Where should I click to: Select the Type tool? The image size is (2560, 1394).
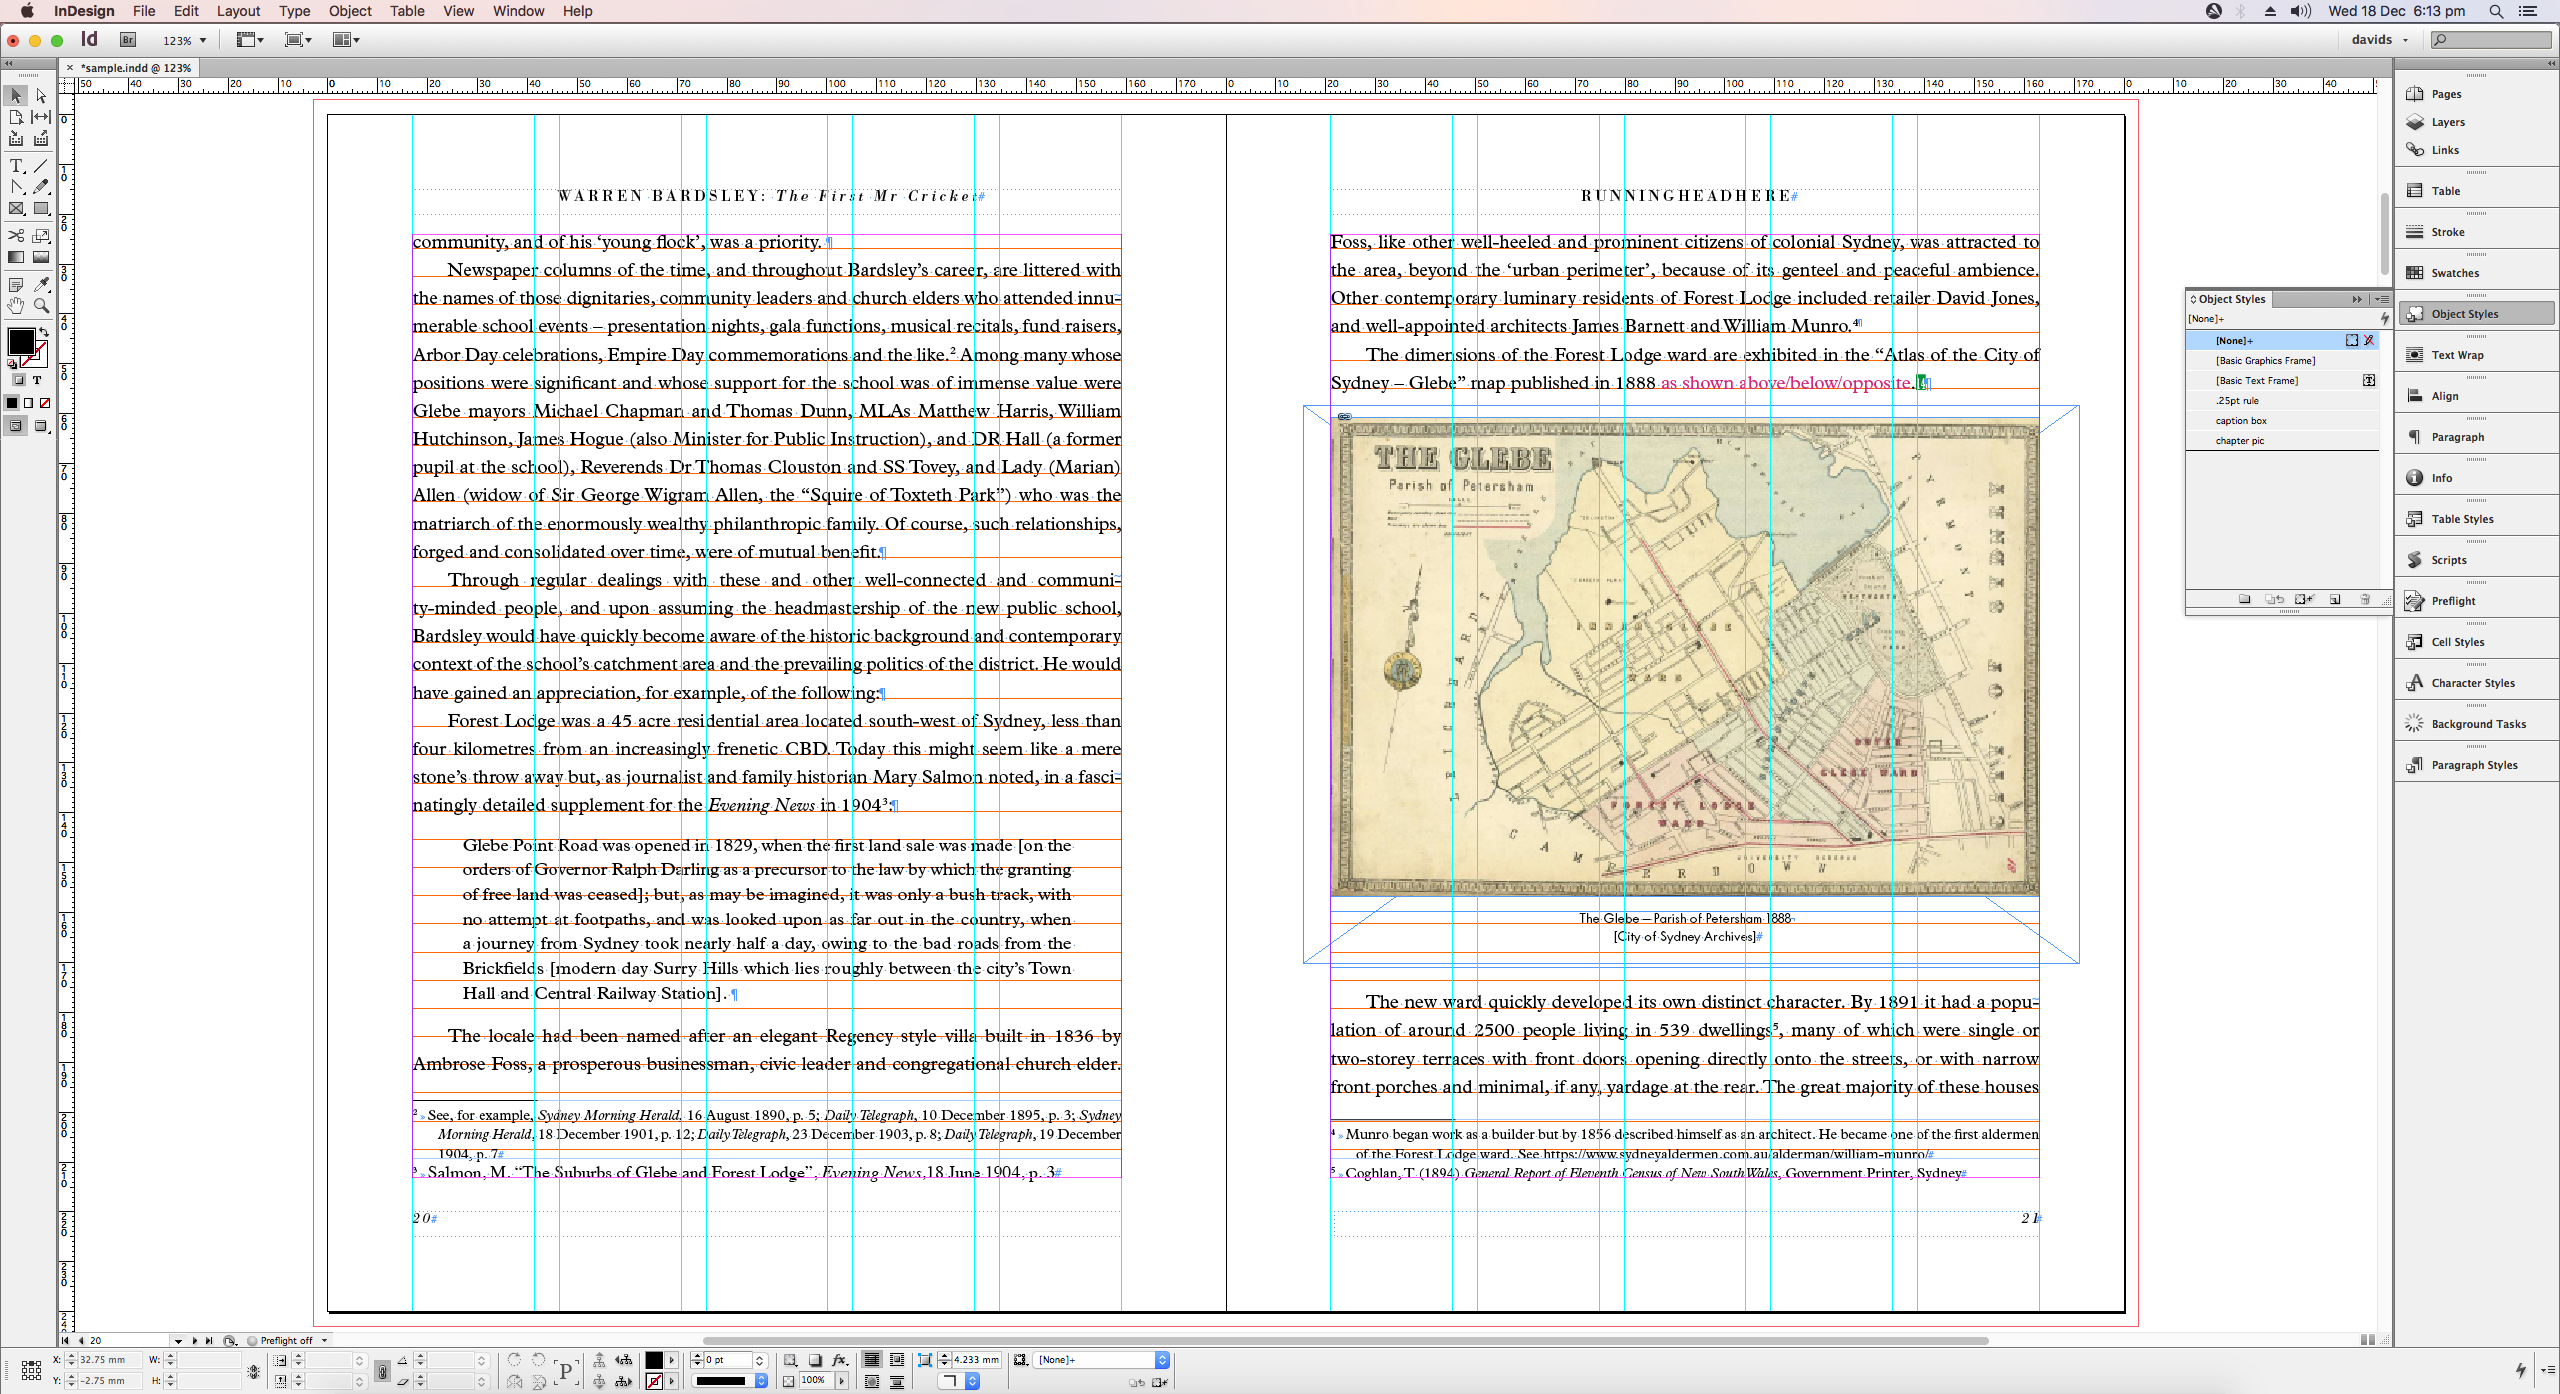(16, 166)
